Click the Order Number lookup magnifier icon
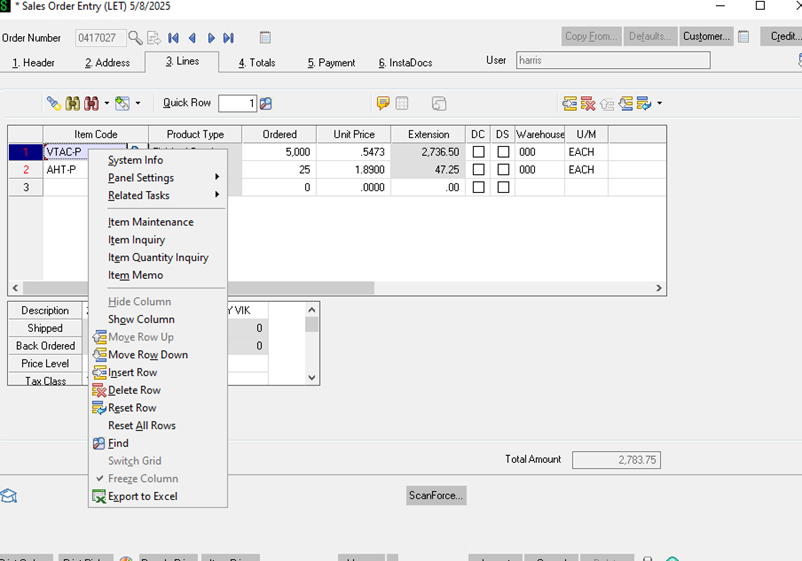The width and height of the screenshot is (802, 561). (136, 38)
